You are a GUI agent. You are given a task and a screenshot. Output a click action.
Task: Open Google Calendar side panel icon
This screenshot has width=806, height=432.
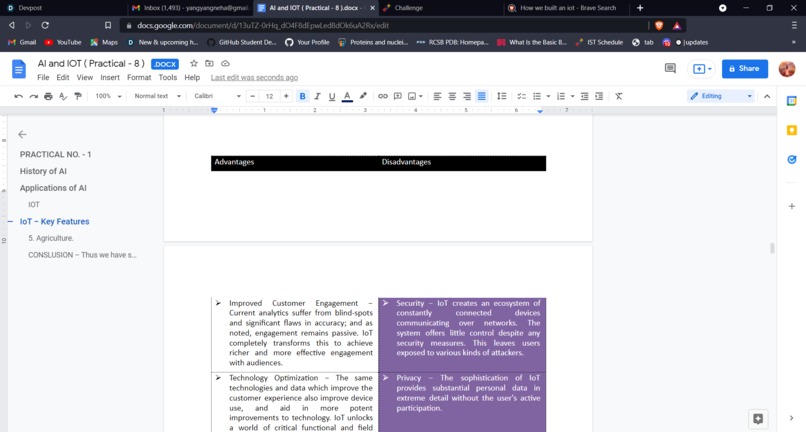(792, 101)
